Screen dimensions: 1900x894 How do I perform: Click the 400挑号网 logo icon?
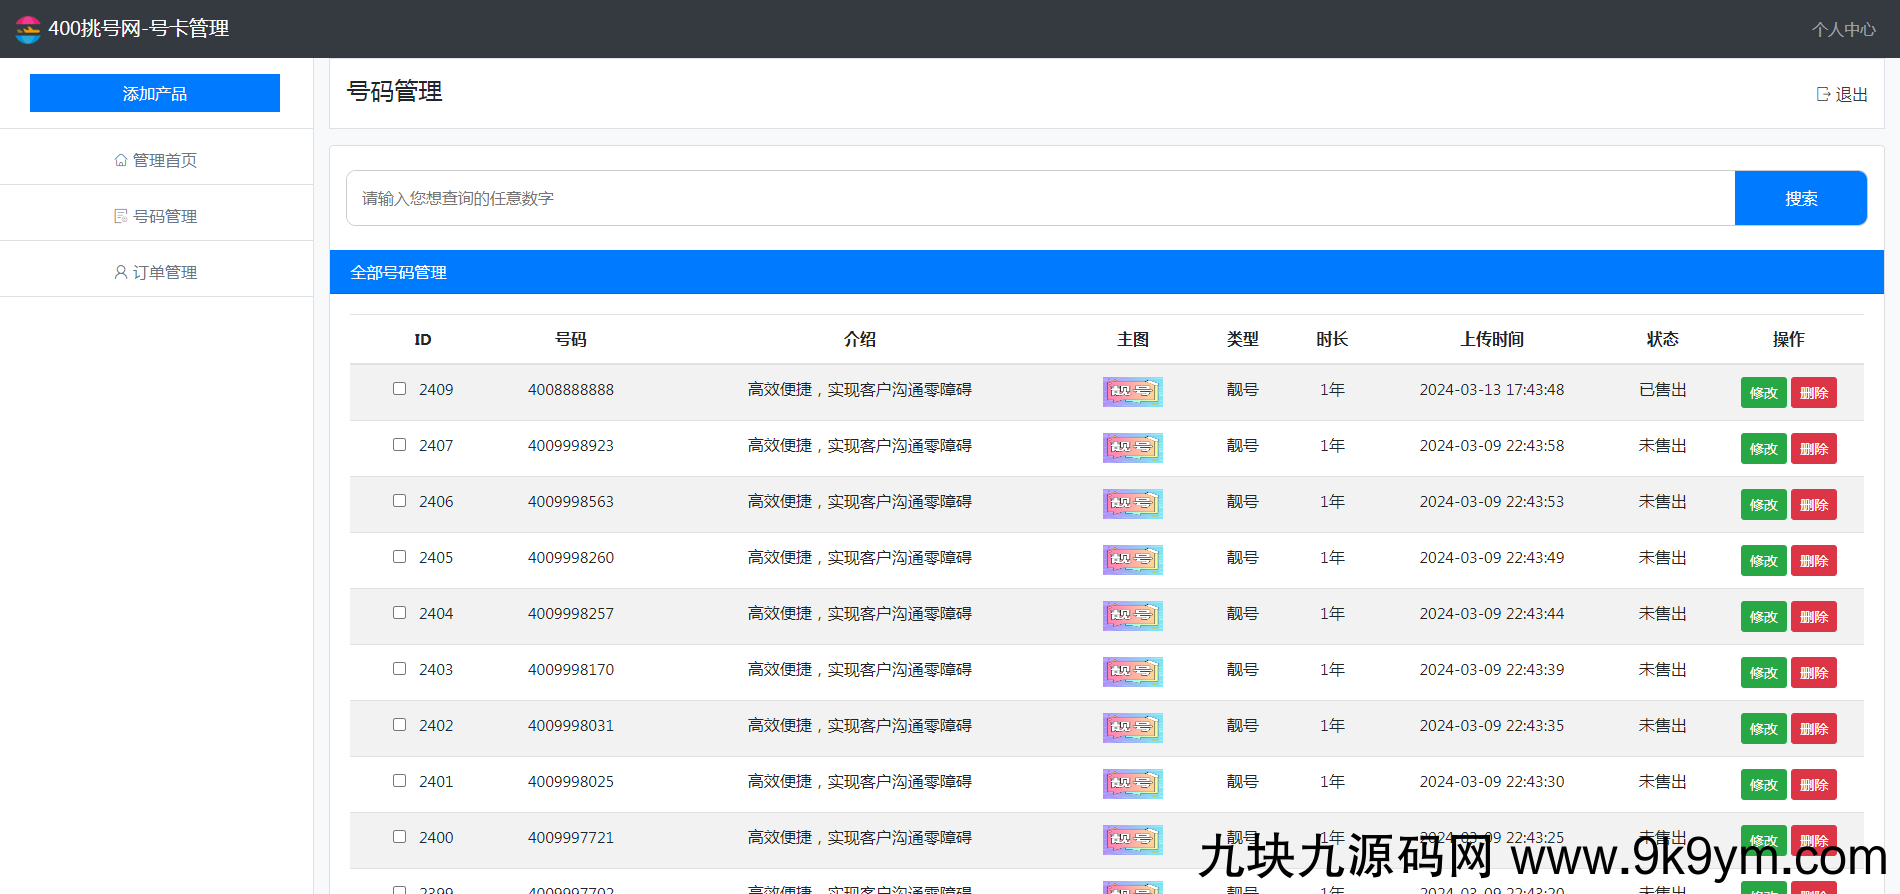(x=28, y=29)
